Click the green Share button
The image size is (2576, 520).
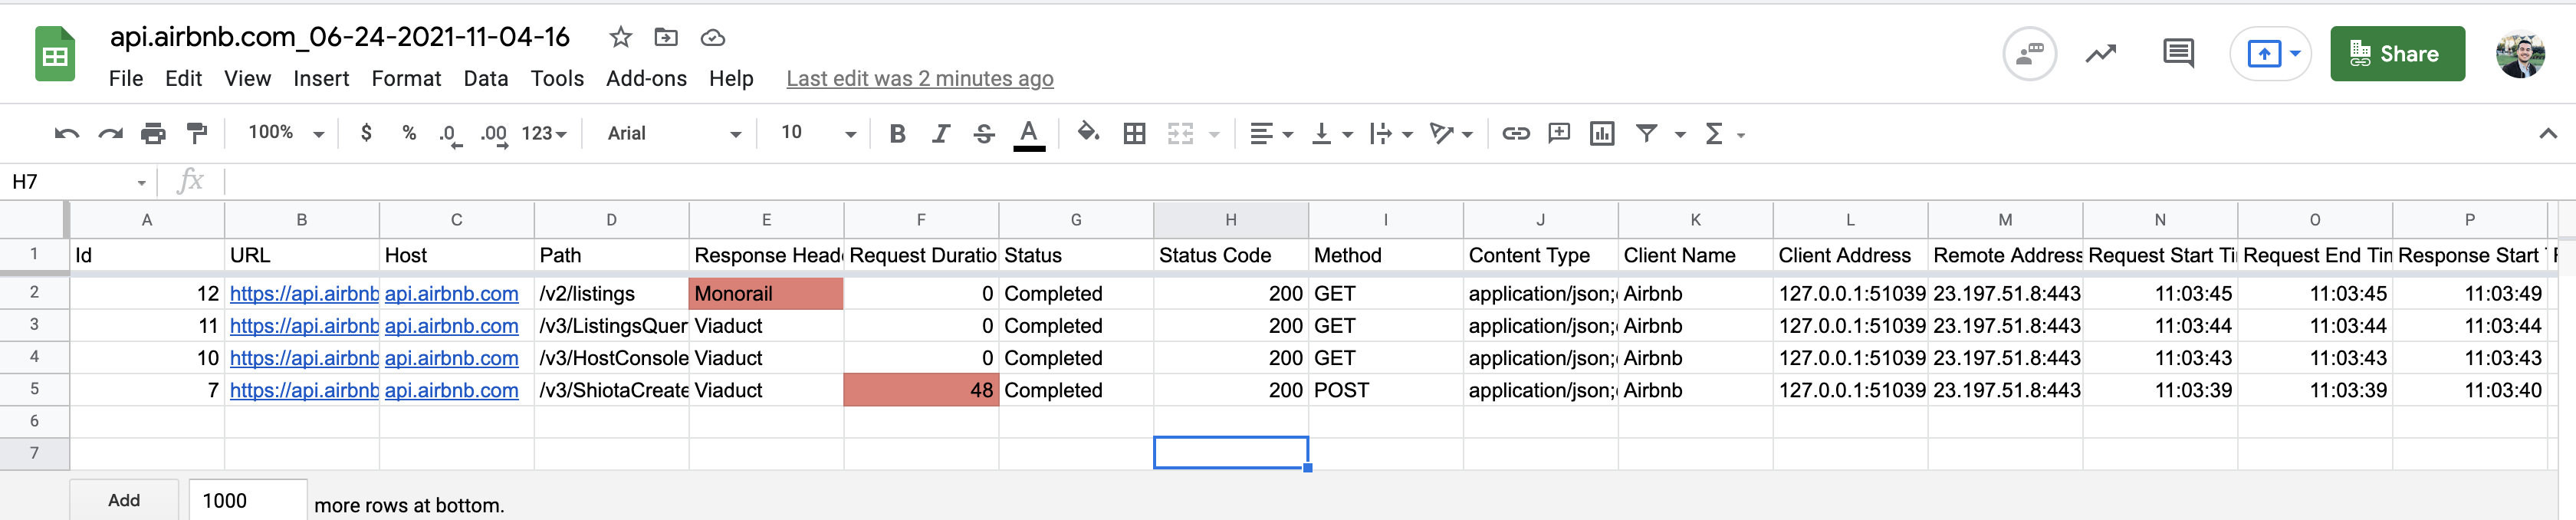tap(2397, 54)
